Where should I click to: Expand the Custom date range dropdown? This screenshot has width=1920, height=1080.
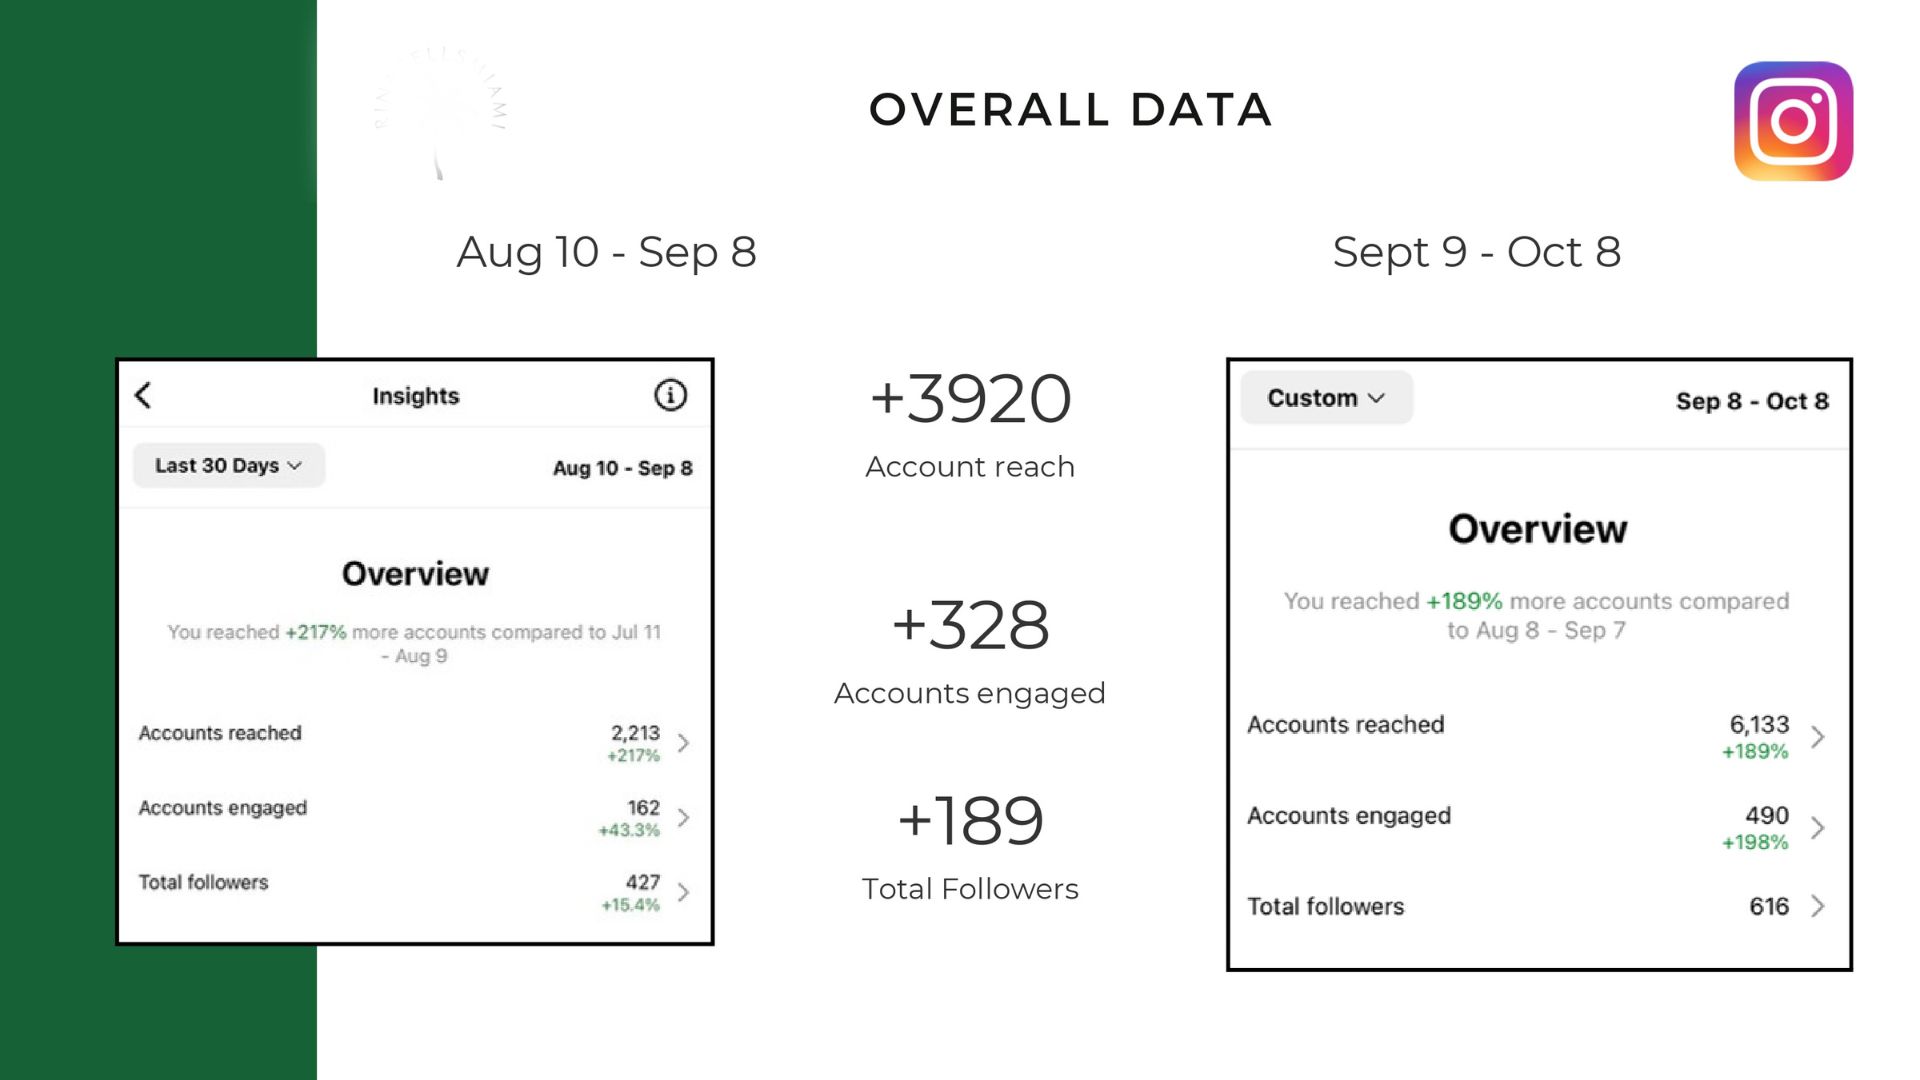click(1326, 398)
